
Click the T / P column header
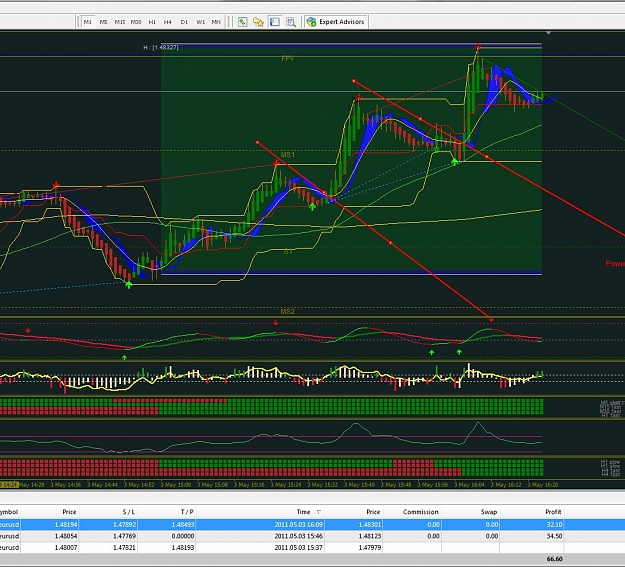[187, 512]
